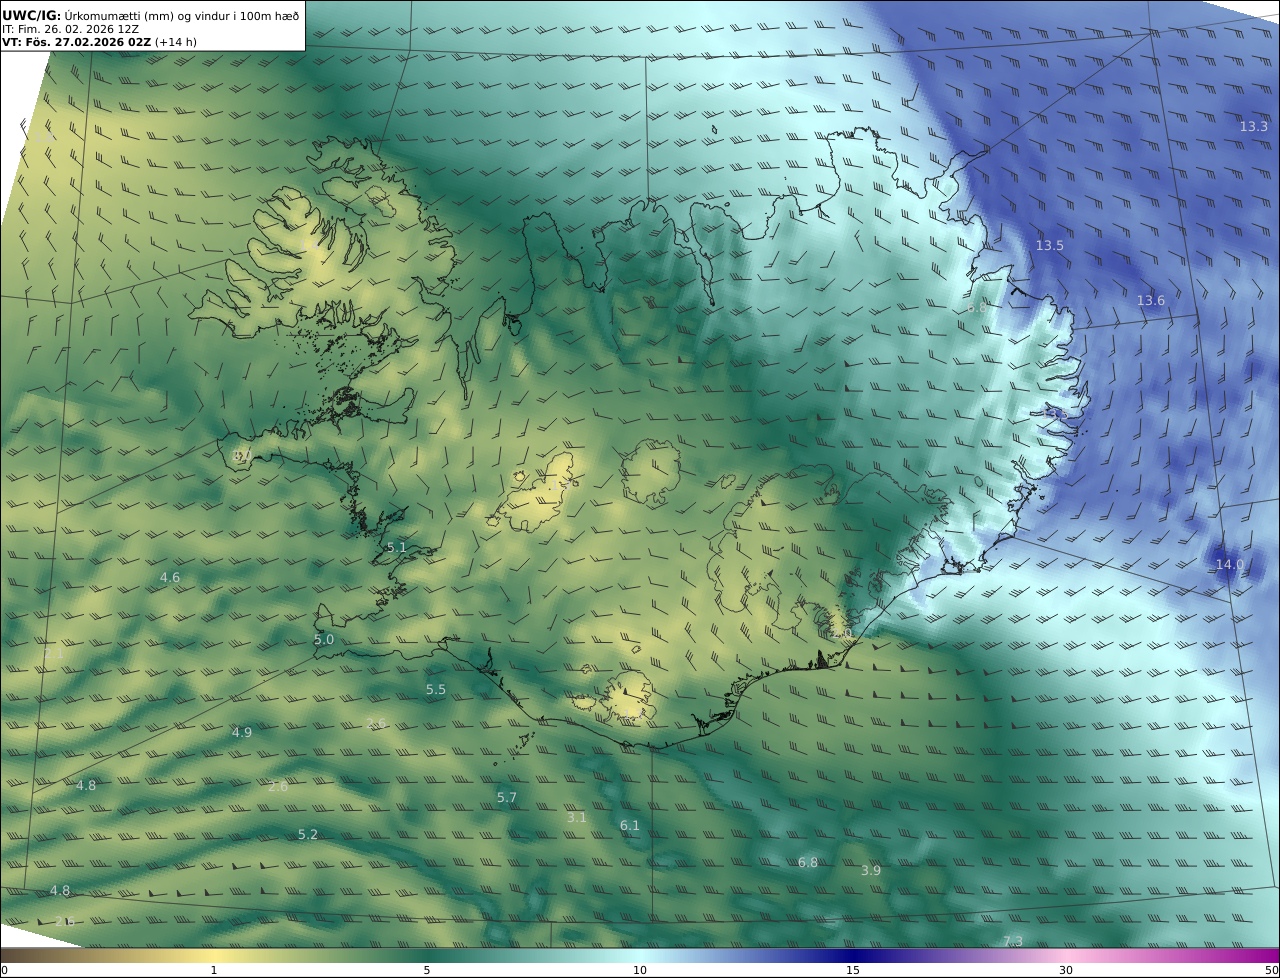Click the 13.5 value on the map
The width and height of the screenshot is (1280, 978).
tap(1050, 245)
